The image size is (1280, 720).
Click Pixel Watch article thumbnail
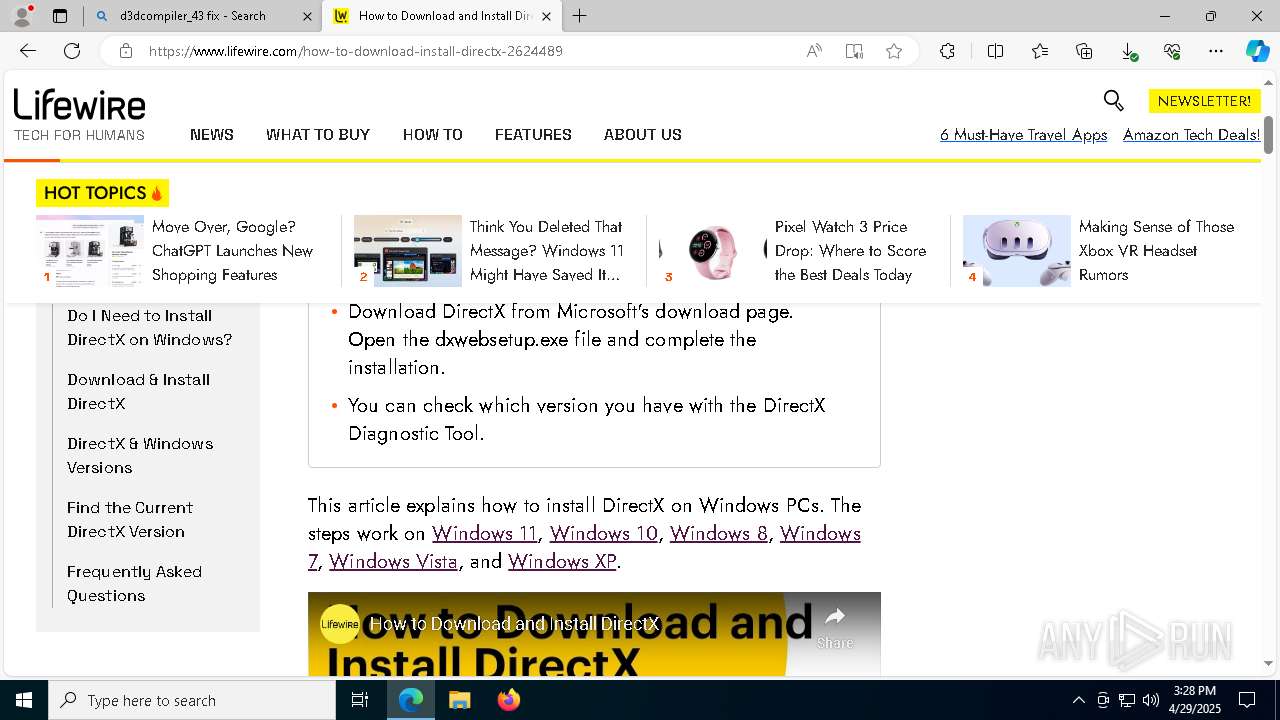pos(714,251)
